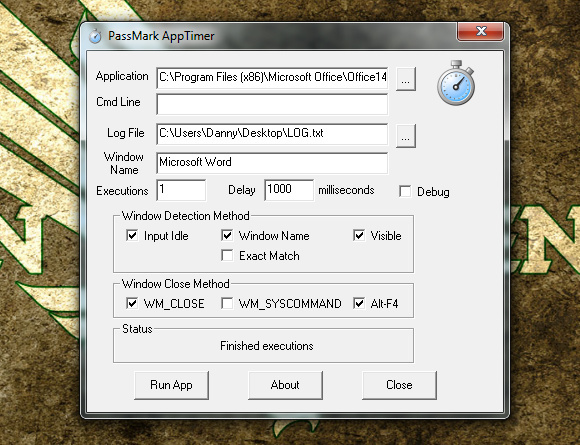Select the Executions count field
The width and height of the screenshot is (580, 445).
[181, 190]
